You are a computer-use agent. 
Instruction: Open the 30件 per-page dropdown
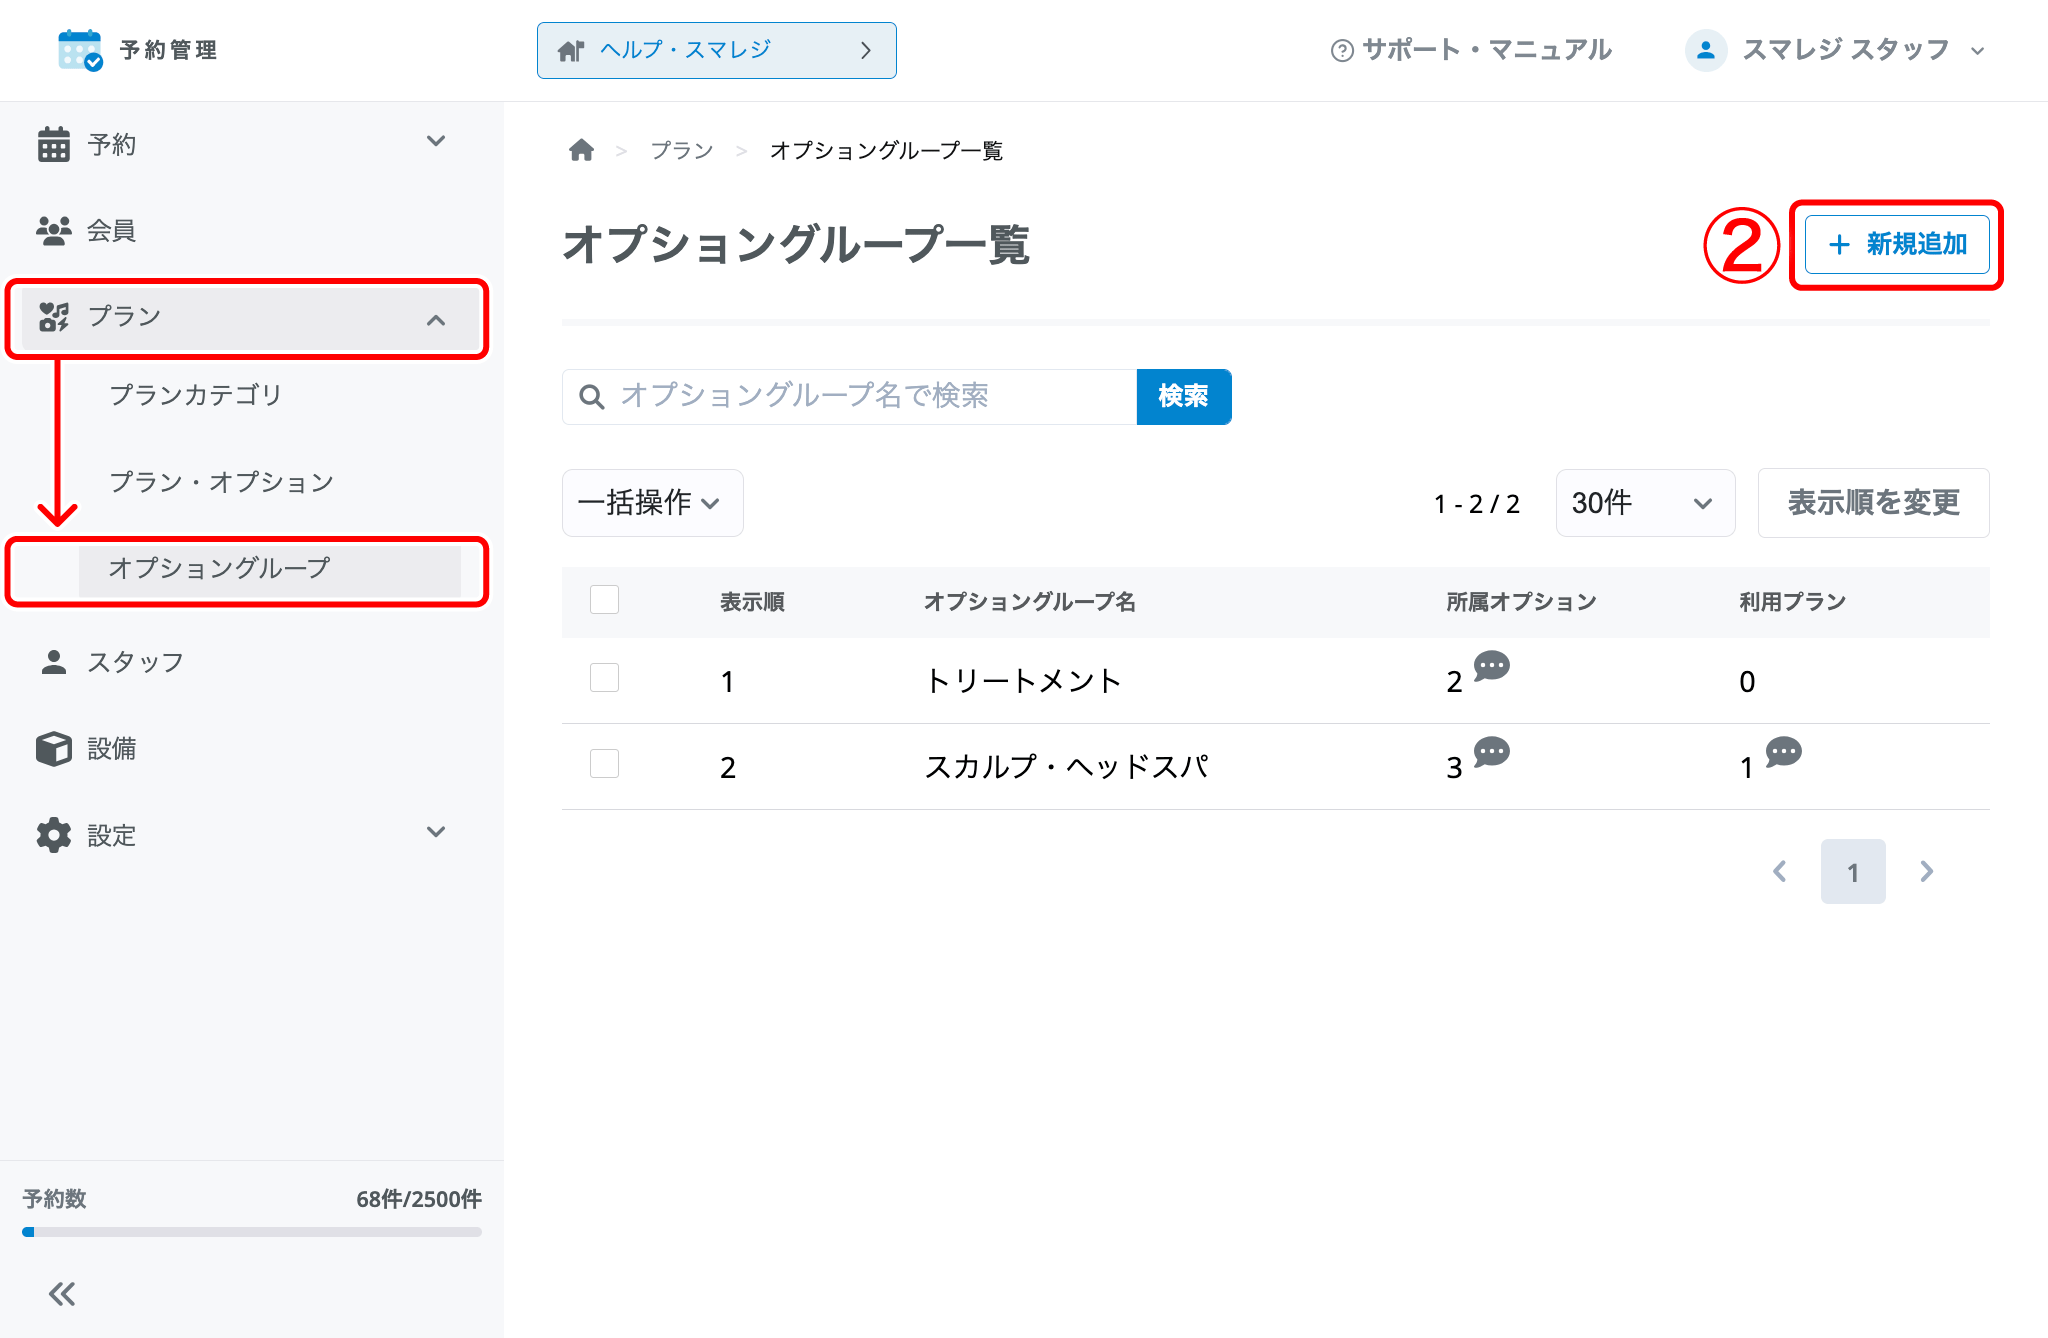[x=1645, y=503]
